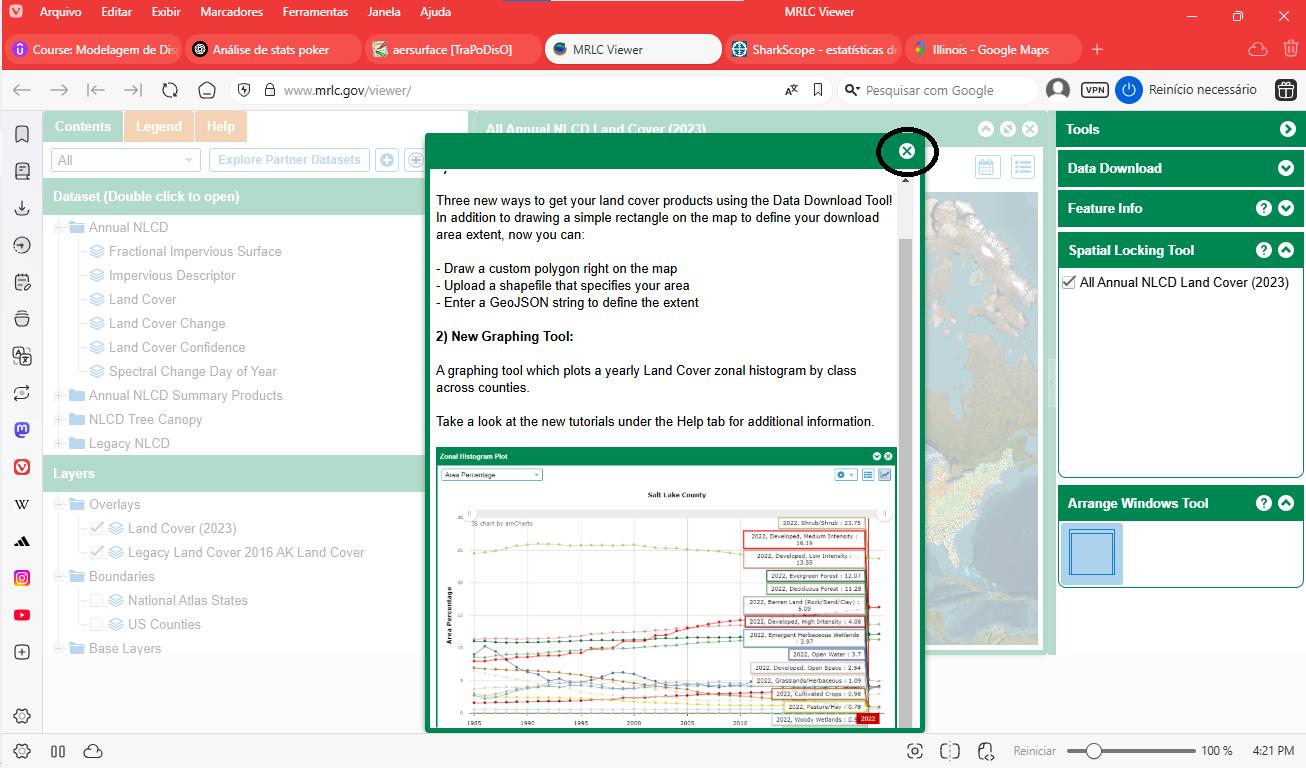Collapse the Arrange Windows Tool panel
Screen dimensions: 1306x768
coord(1286,503)
